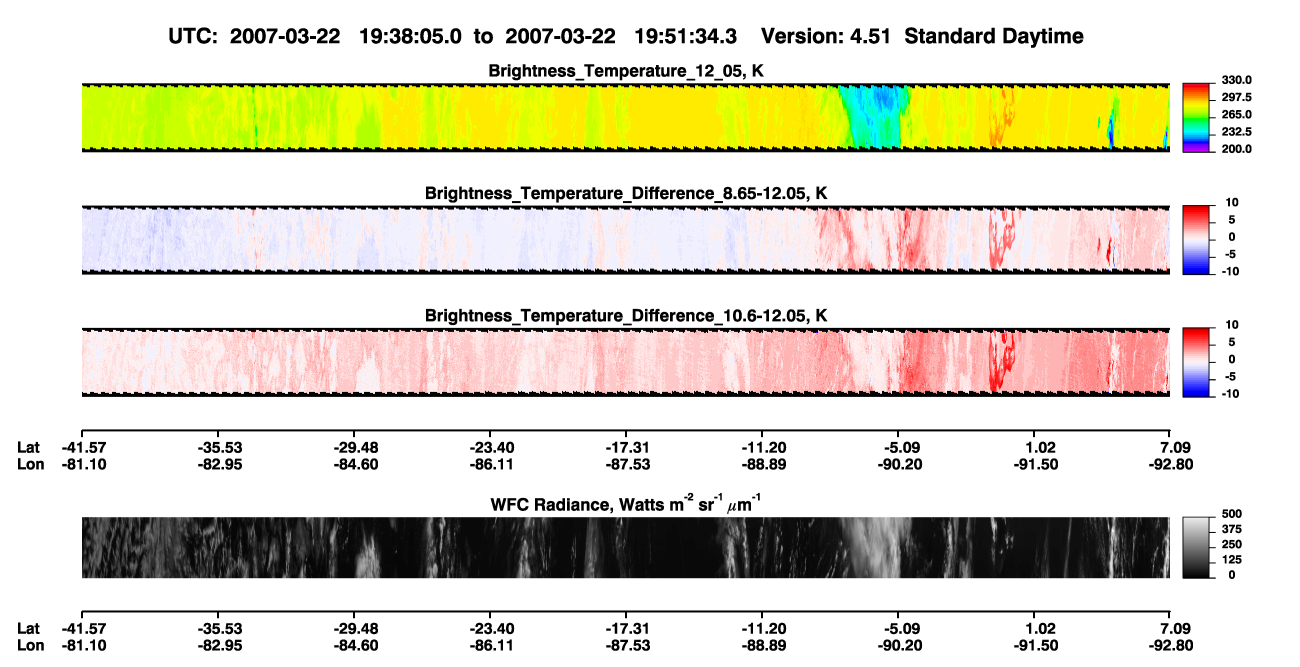Click the 'Brightness_Temperature_12_05, K' panel title
This screenshot has height=667, width=1300.
626,71
